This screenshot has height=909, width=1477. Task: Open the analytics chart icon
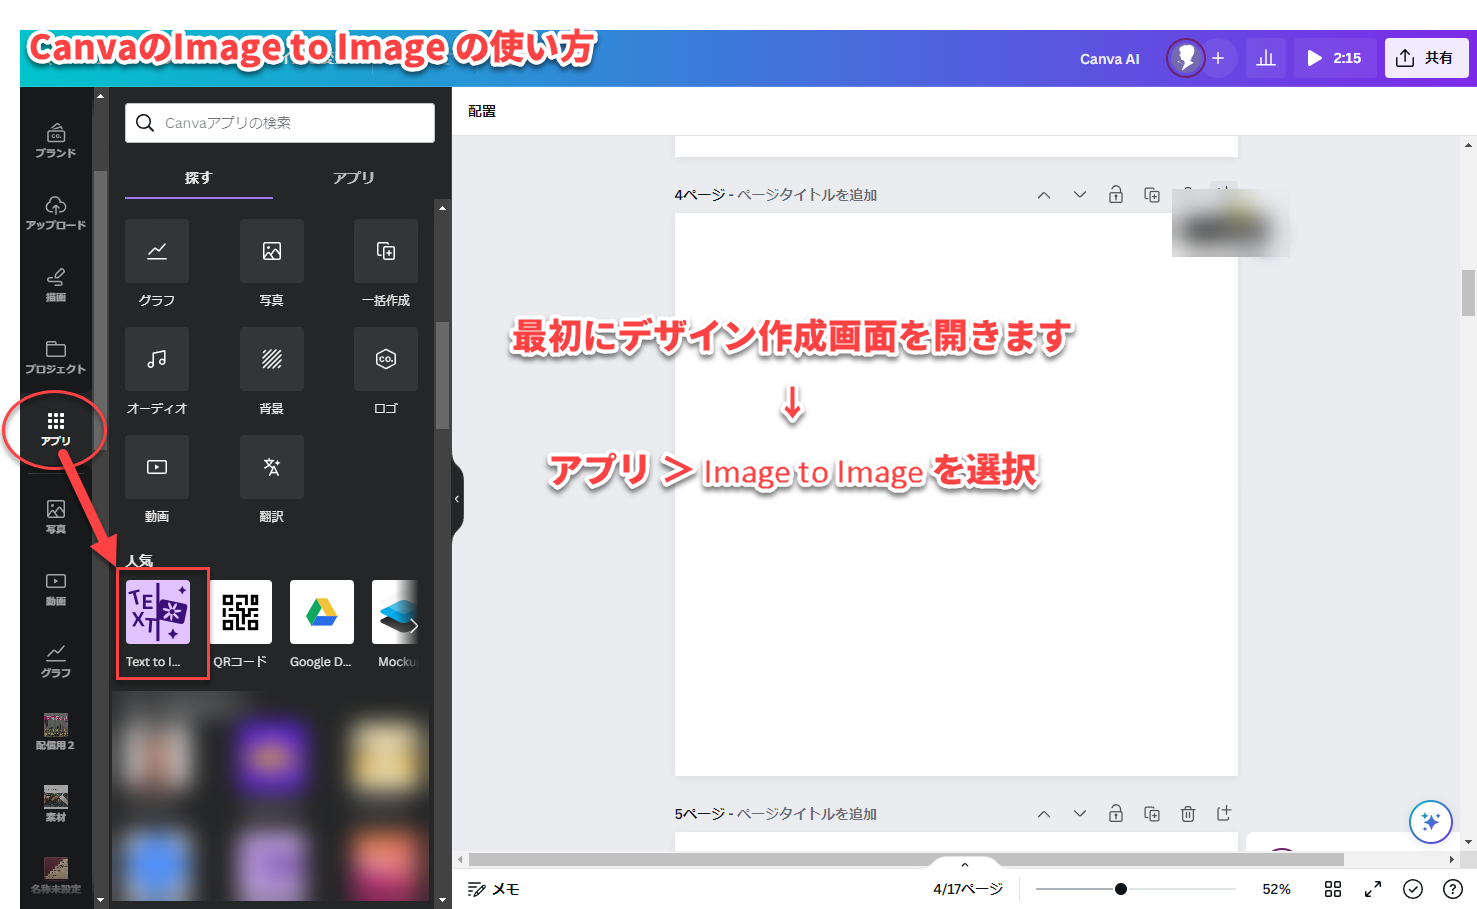[1266, 58]
